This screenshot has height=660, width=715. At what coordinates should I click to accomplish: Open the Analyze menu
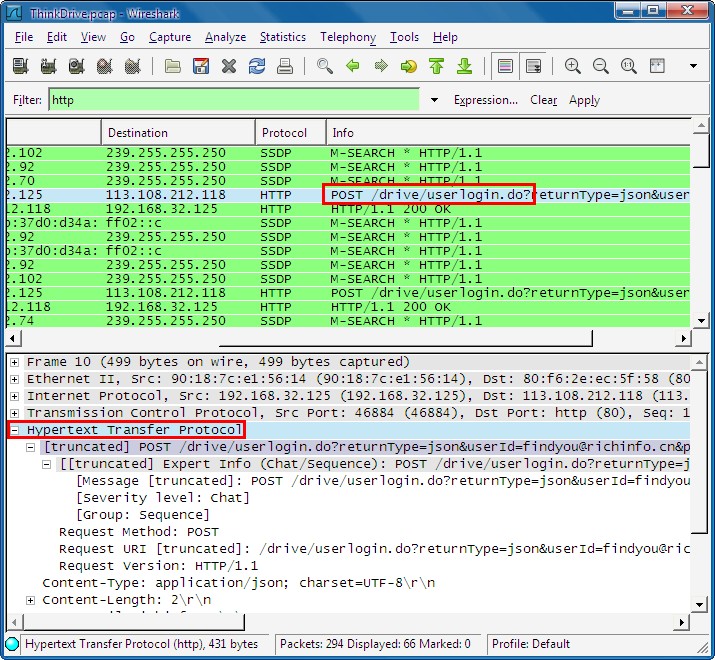[x=225, y=37]
